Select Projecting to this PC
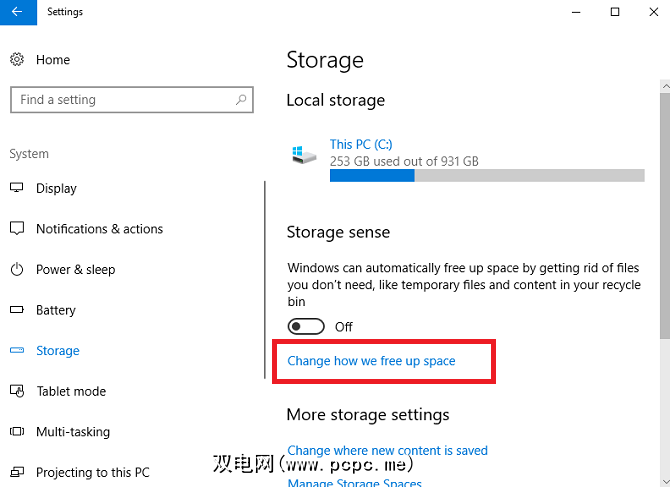This screenshot has height=487, width=670. 92,472
